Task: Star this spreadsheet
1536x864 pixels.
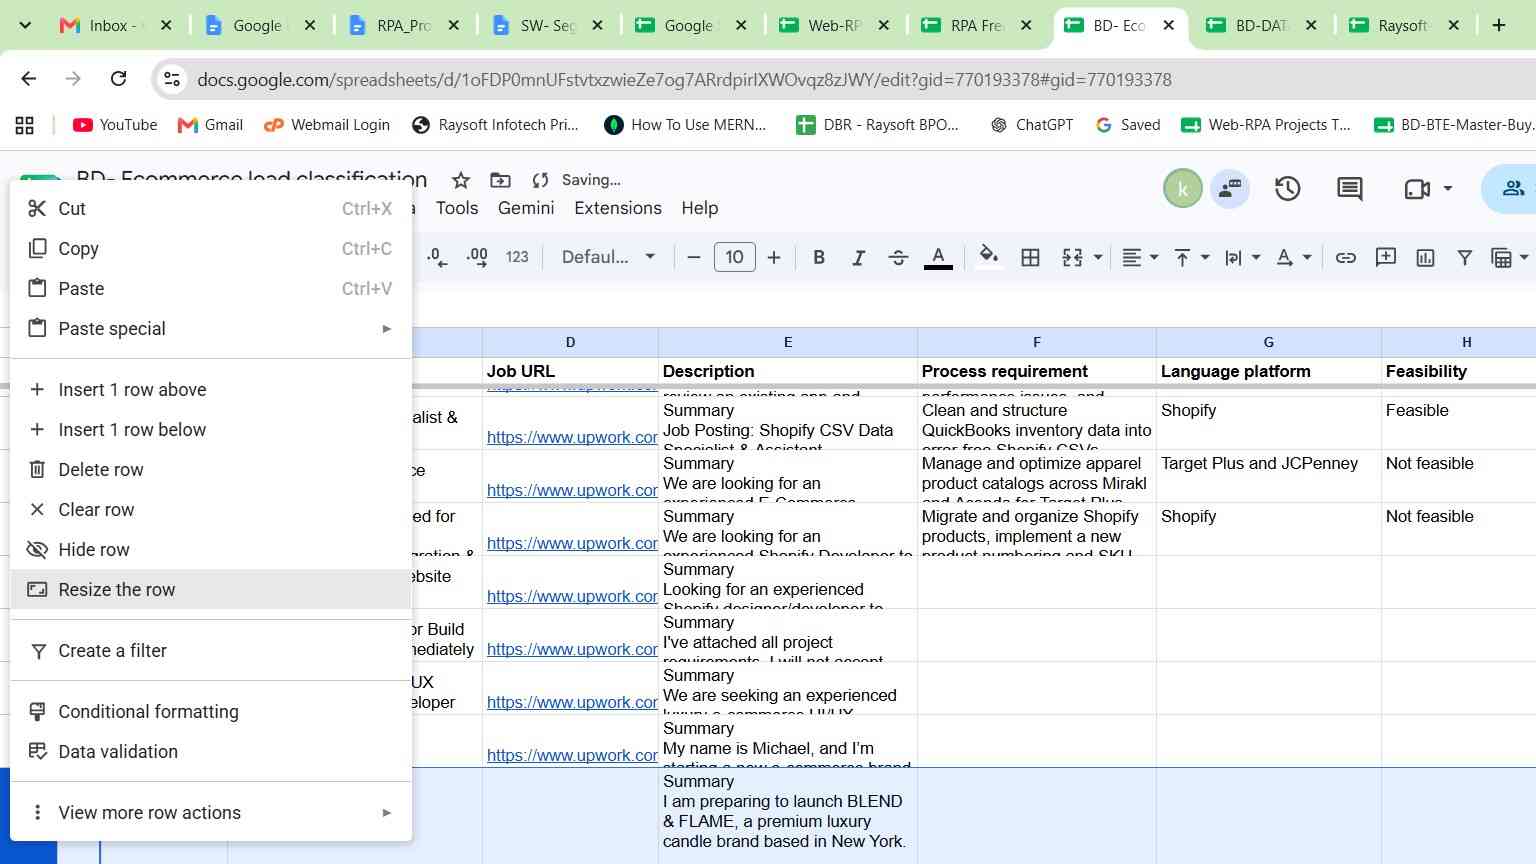Action: 461,180
